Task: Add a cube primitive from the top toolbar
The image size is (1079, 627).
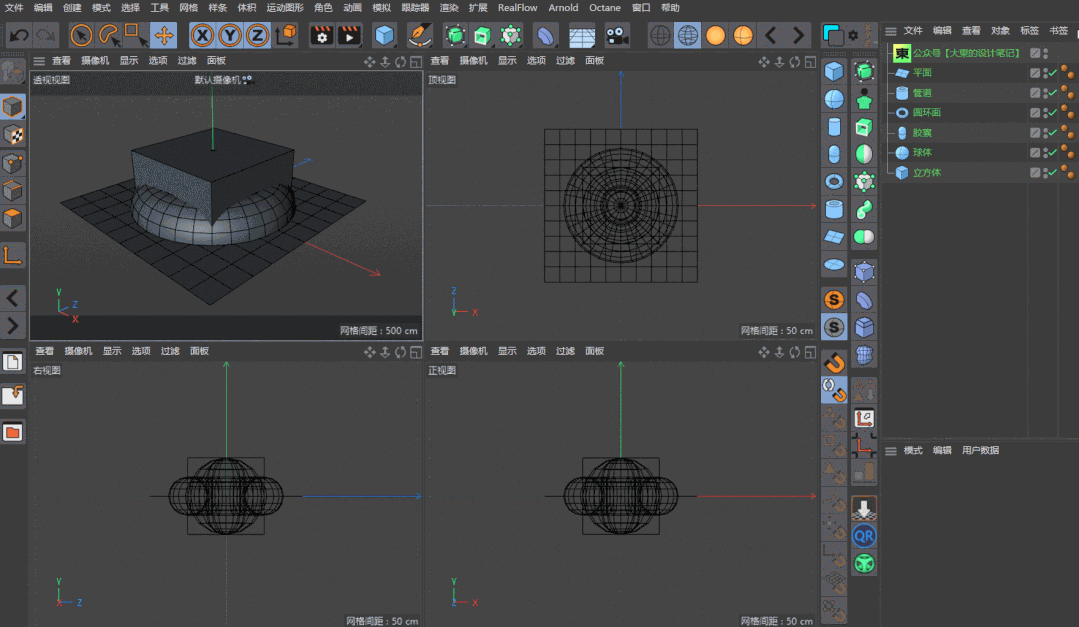Action: tap(384, 36)
